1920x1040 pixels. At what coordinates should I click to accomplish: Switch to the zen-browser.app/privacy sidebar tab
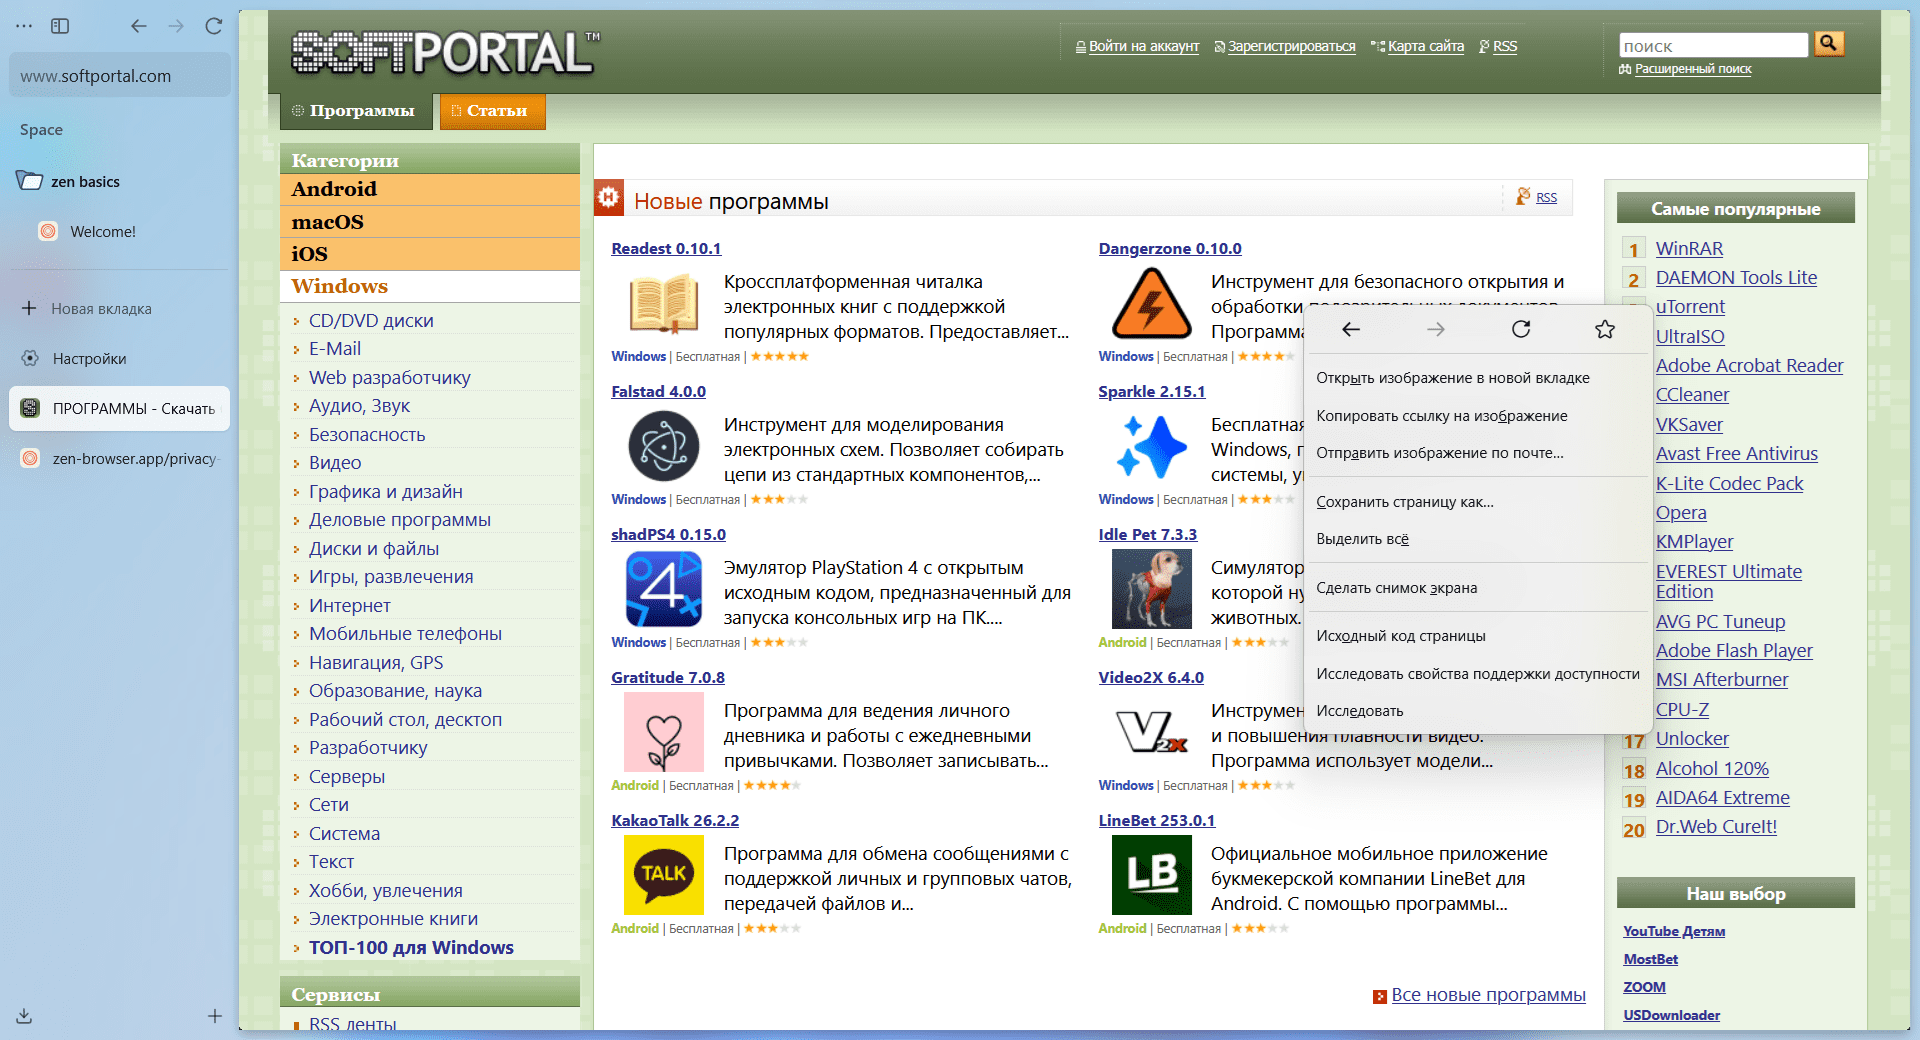click(119, 459)
